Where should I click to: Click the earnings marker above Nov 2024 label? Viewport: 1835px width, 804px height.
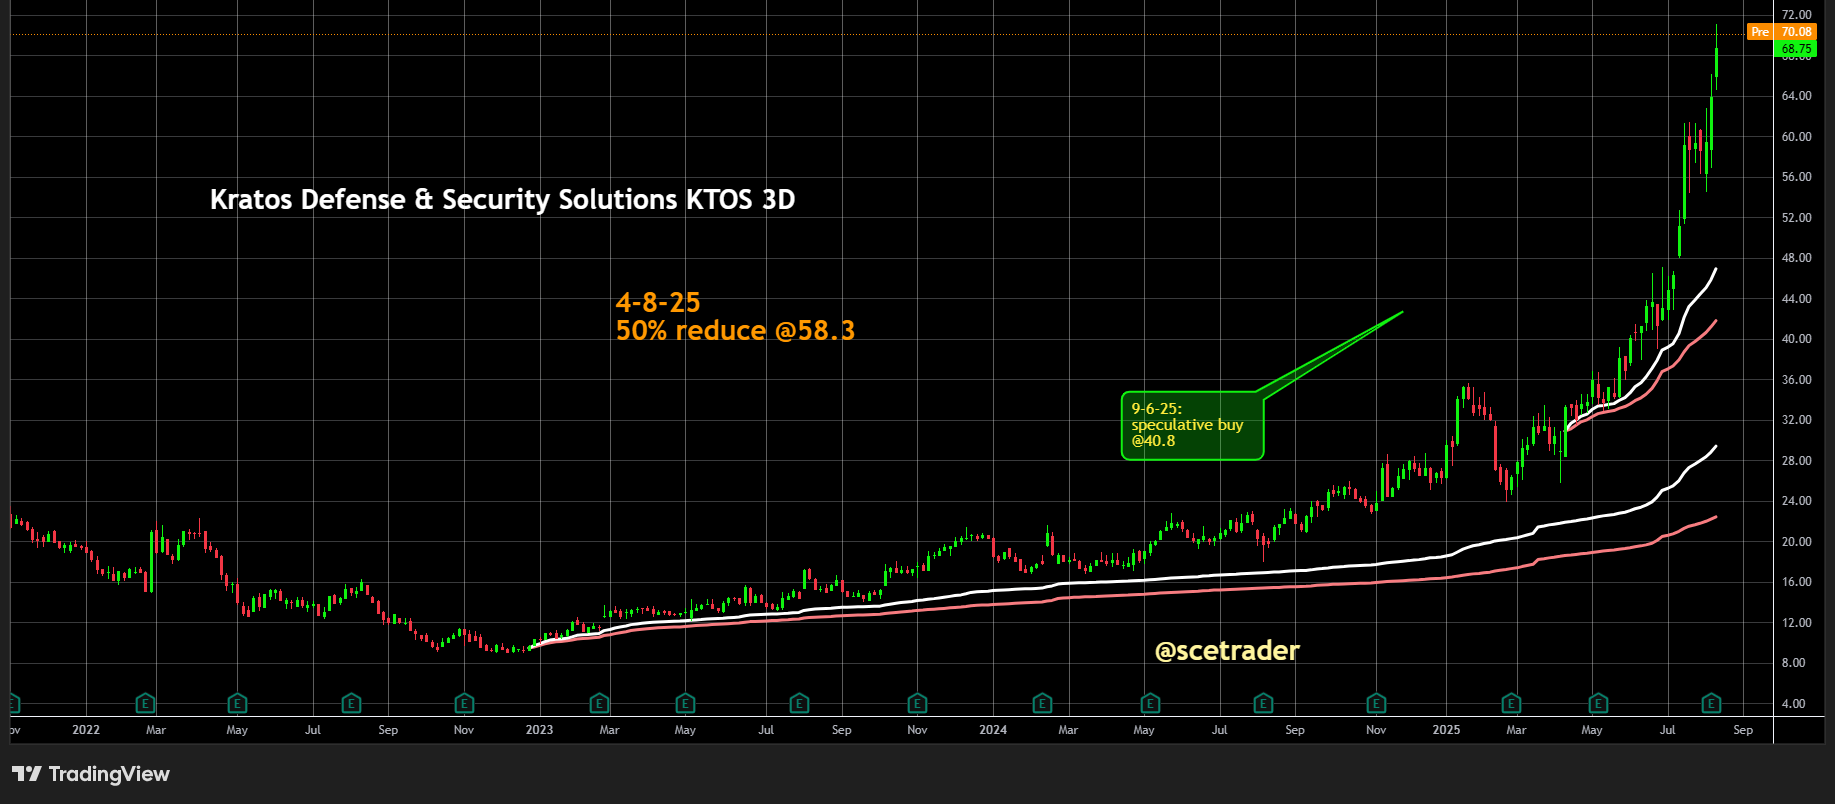pyautogui.click(x=1376, y=703)
